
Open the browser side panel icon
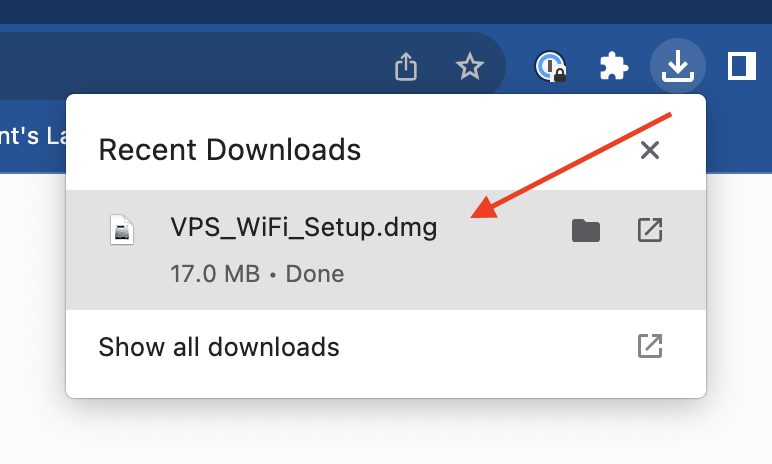(741, 66)
